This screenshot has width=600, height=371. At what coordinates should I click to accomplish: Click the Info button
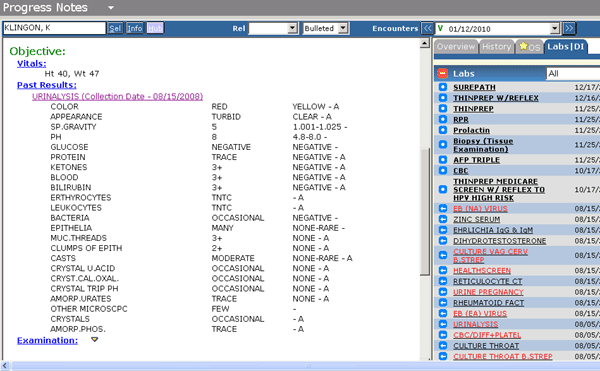pos(135,28)
